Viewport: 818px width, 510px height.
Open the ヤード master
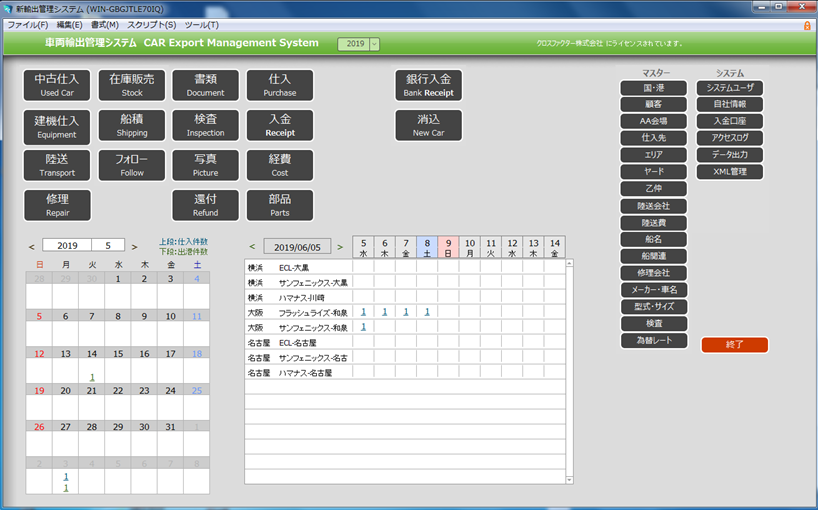pyautogui.click(x=654, y=171)
